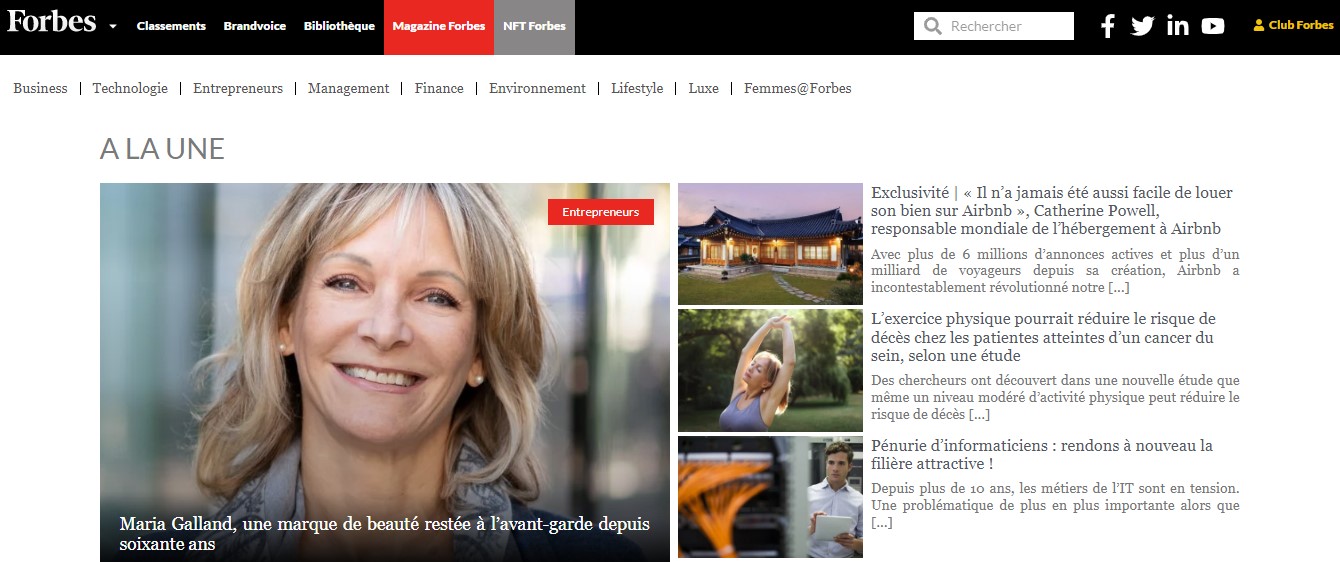Viewport: 1340px width, 562px height.
Task: Click the Club Forbes user icon
Action: (x=1259, y=26)
